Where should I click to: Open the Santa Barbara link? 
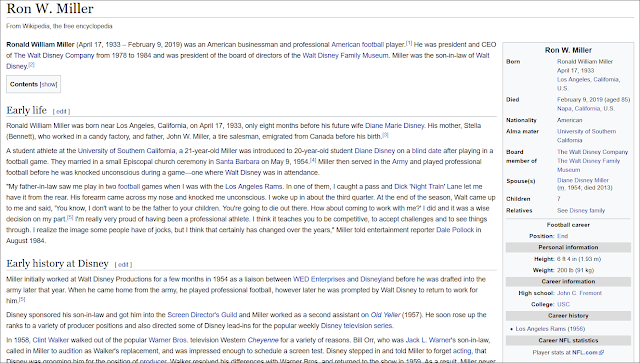tap(237, 162)
